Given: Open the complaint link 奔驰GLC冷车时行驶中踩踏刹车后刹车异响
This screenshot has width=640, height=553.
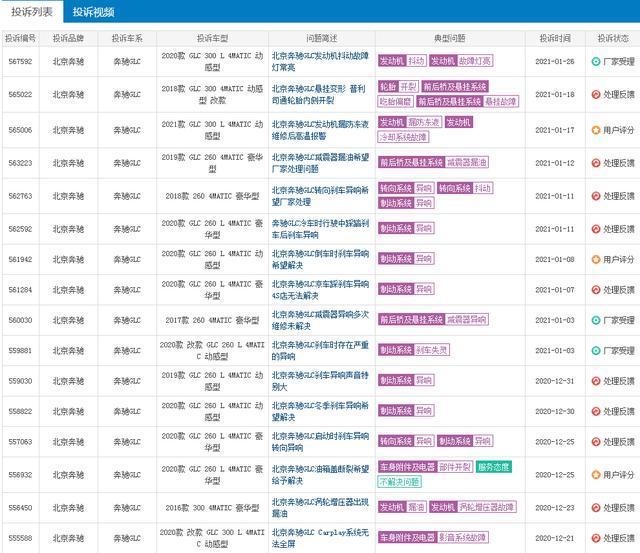Looking at the screenshot, I should 320,229.
